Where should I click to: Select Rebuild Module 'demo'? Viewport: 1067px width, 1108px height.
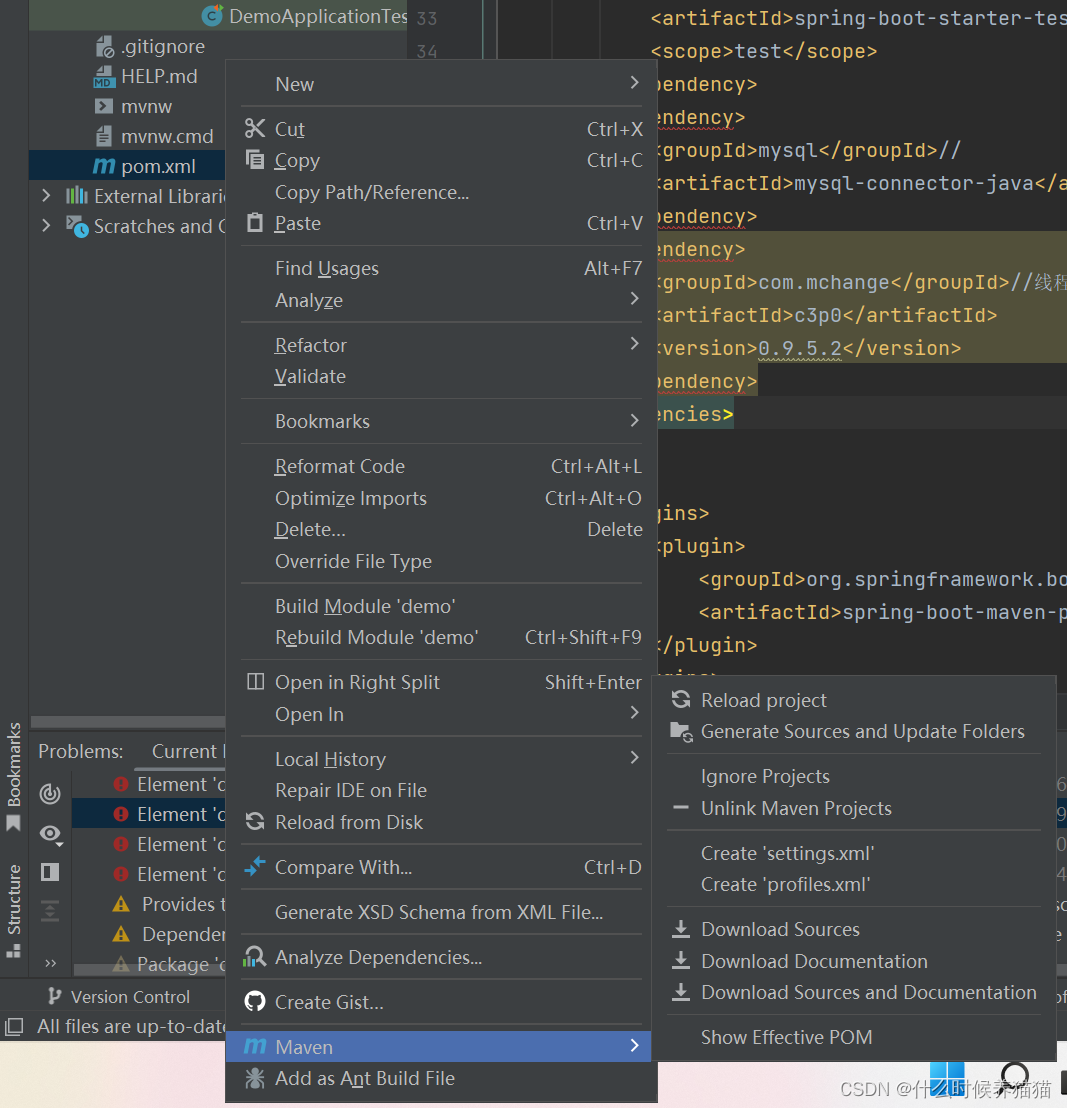441,637
